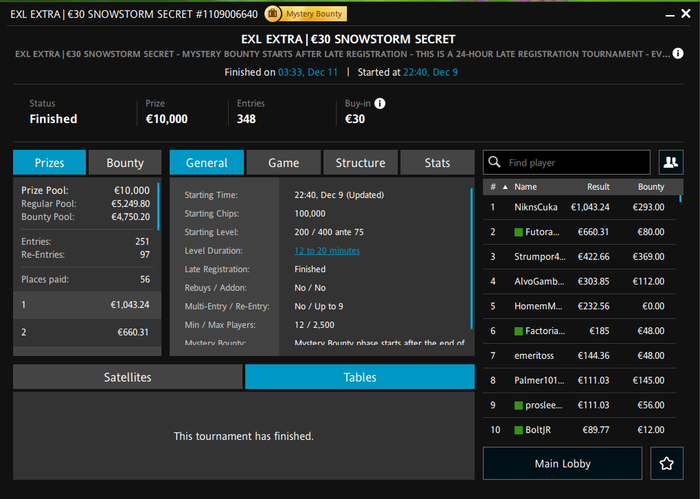Click the start time 22:40, Dec 9
700x499 pixels.
click(x=430, y=72)
